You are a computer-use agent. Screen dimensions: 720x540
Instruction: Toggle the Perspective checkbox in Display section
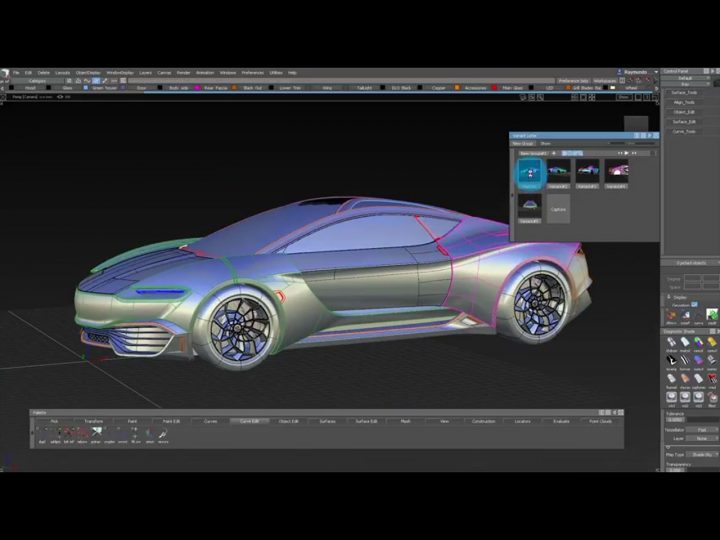coord(694,304)
